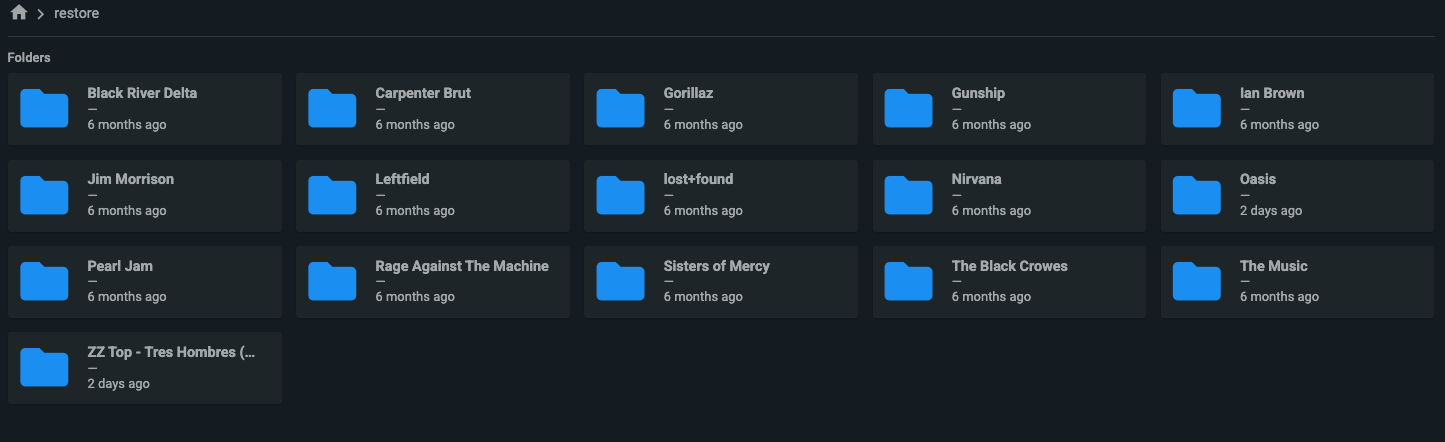Click The Music's 6 months ago timestamp
The image size is (1445, 442).
pos(1279,297)
